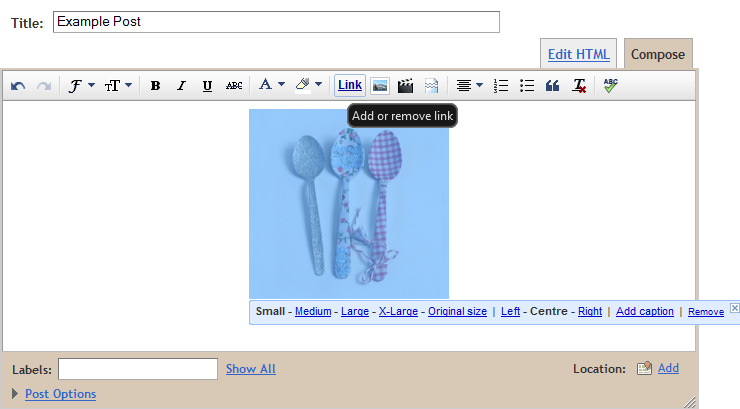Click into the Title input field
The width and height of the screenshot is (740, 409).
(x=276, y=22)
